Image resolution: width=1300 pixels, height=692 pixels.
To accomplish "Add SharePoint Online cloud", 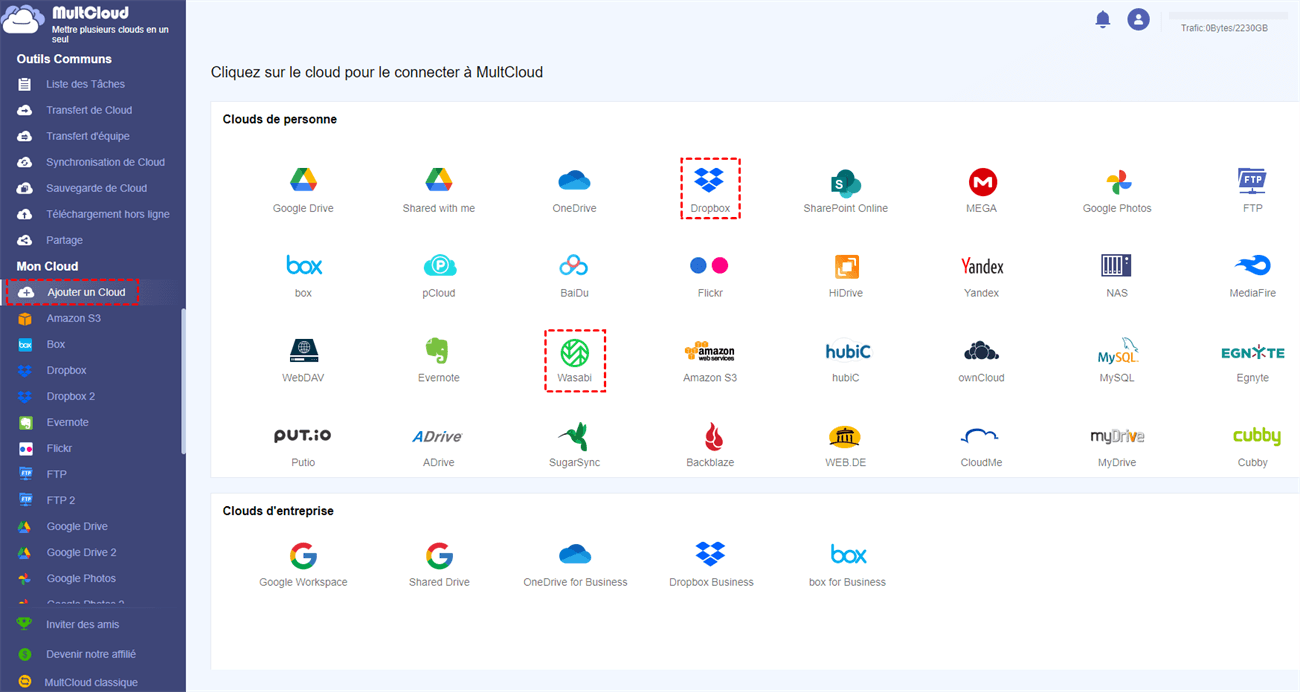I will [x=846, y=182].
